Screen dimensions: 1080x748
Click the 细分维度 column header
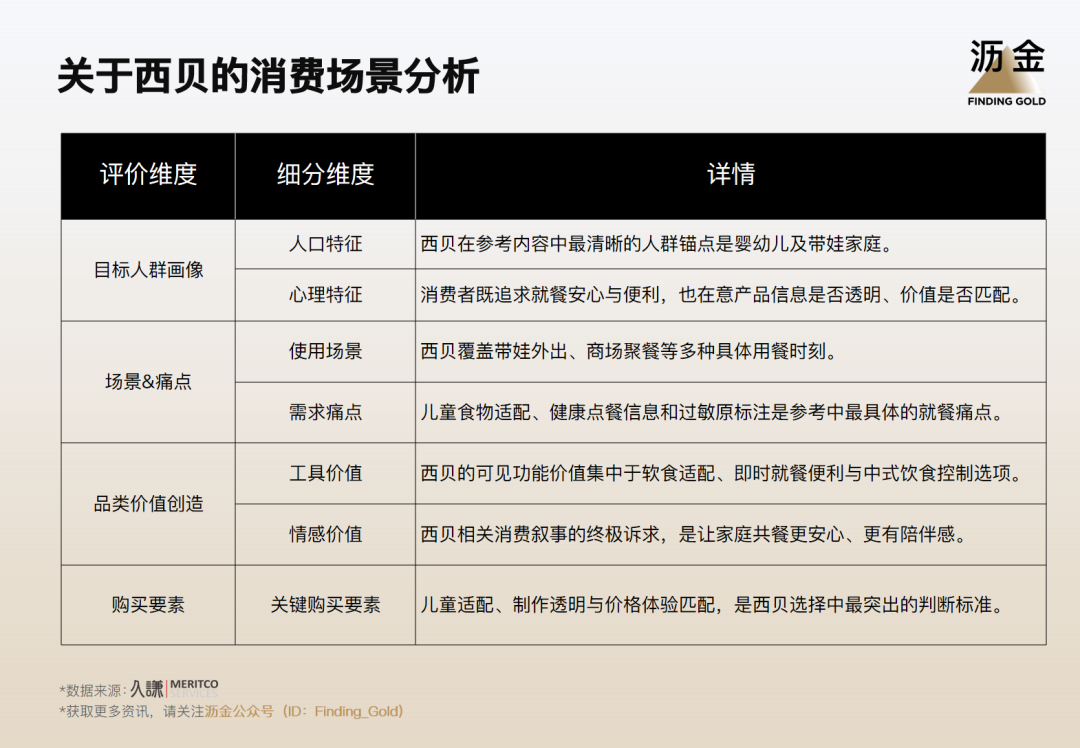pos(325,176)
